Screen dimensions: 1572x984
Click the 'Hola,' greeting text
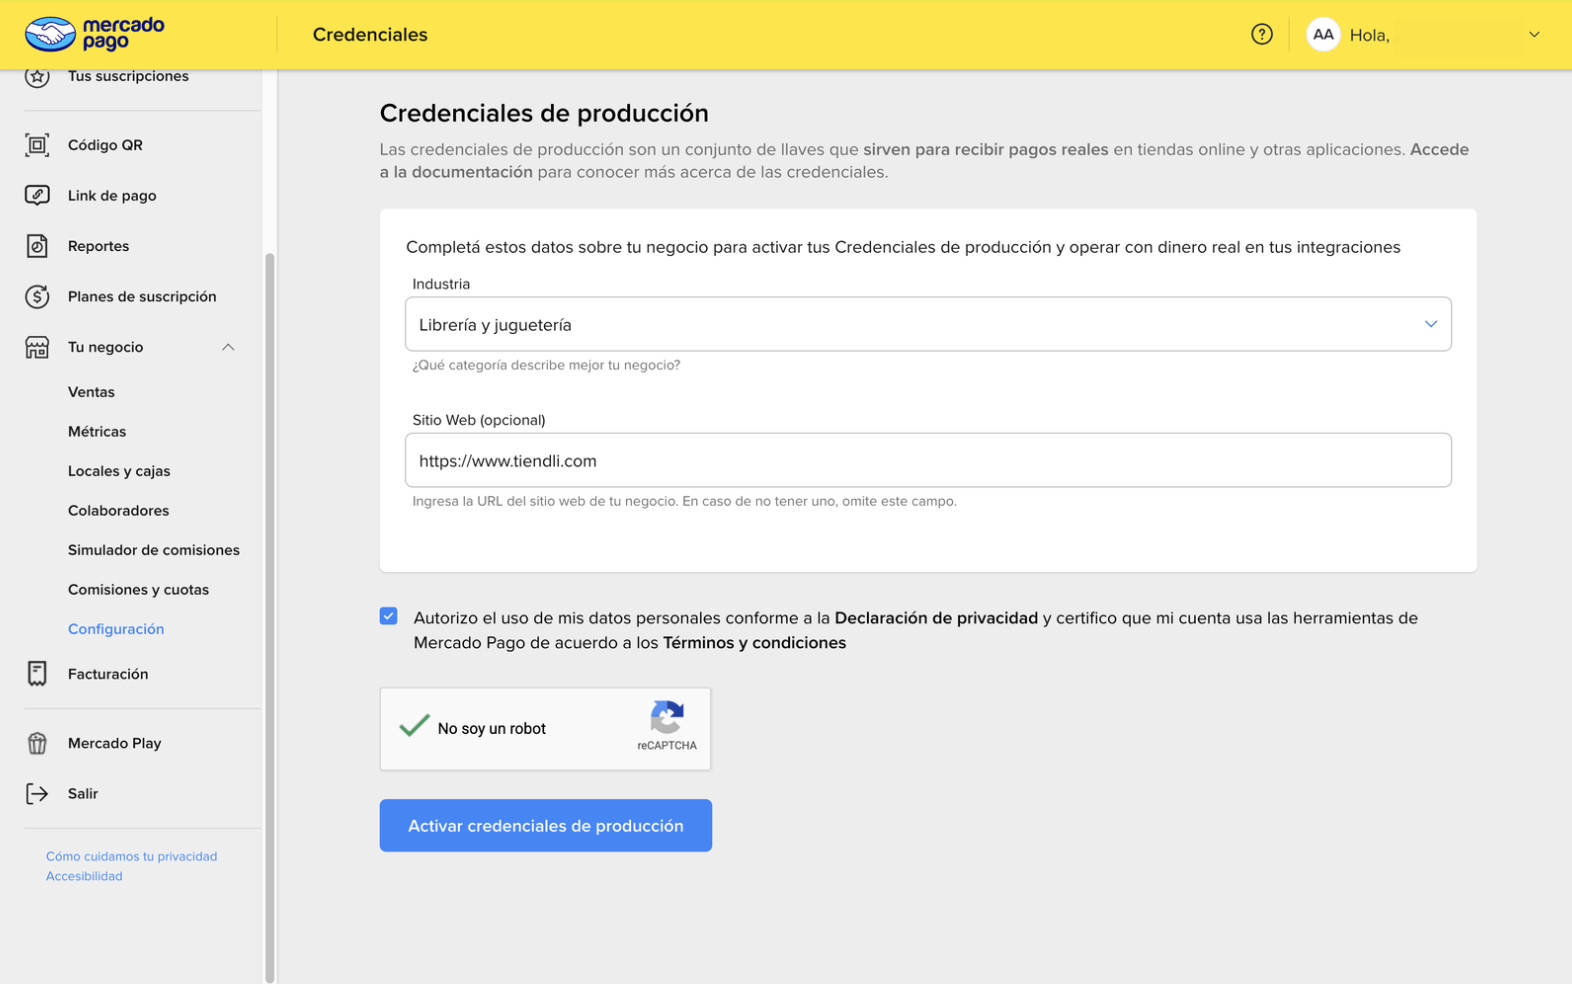(x=1369, y=35)
